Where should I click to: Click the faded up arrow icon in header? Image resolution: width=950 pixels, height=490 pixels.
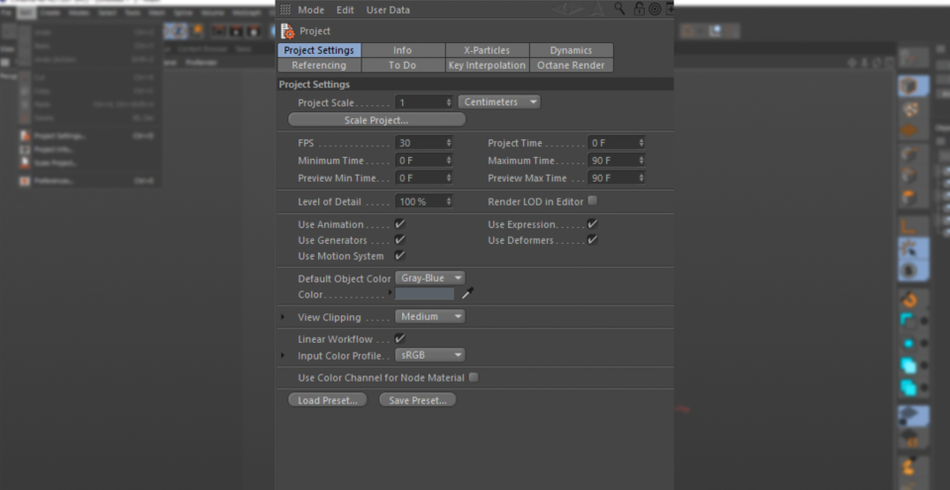click(597, 9)
